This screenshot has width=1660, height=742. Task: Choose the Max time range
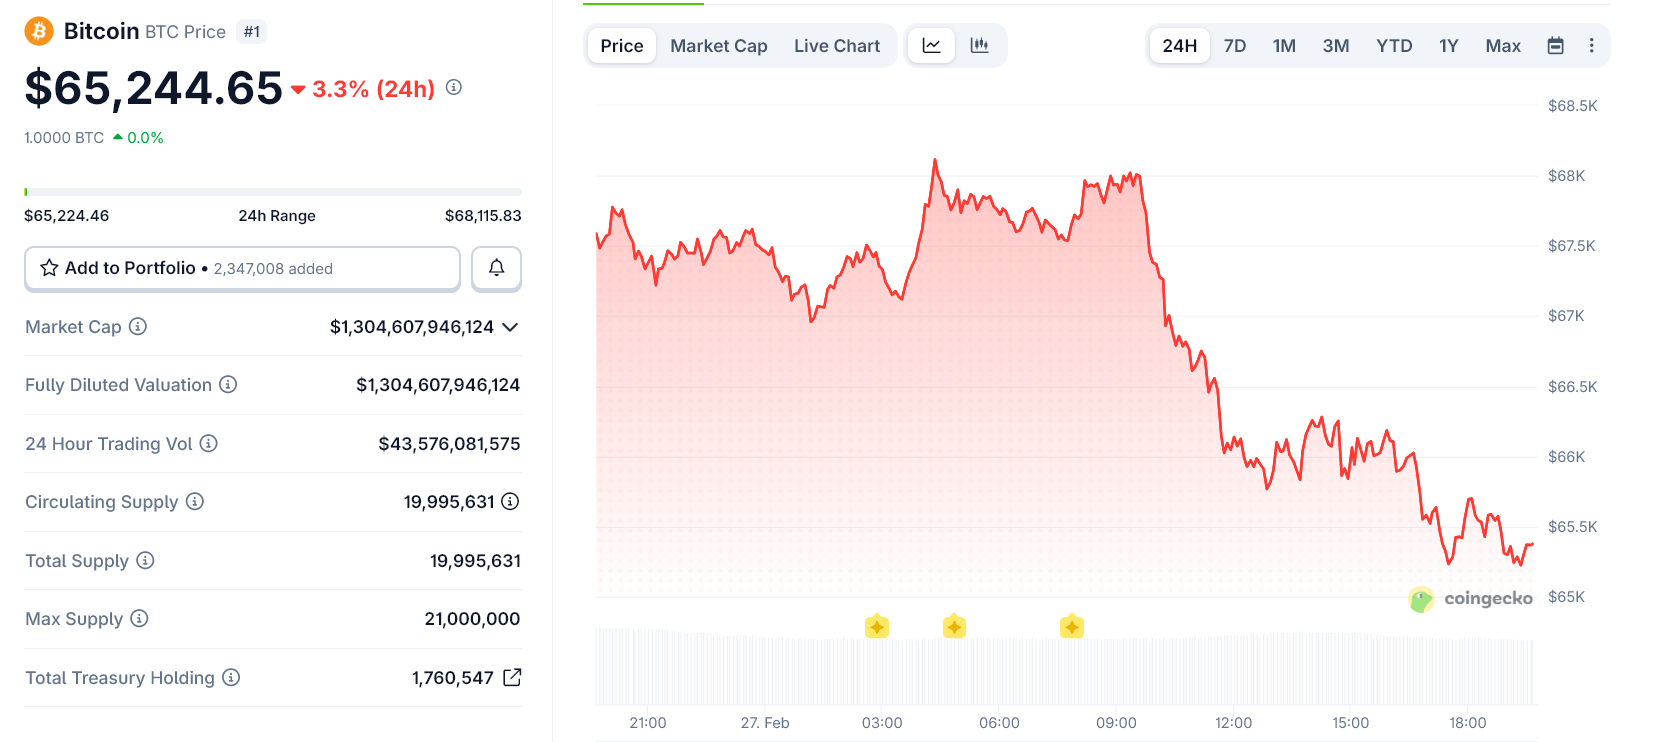(x=1502, y=46)
